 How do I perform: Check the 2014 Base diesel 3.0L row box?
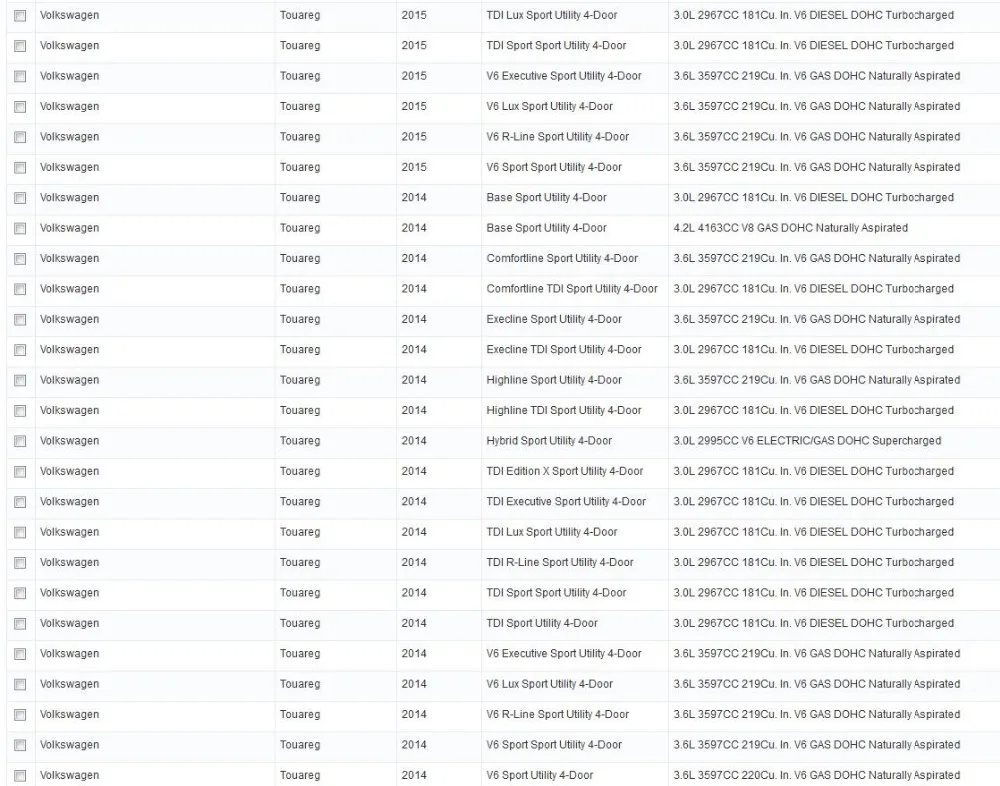click(x=20, y=198)
